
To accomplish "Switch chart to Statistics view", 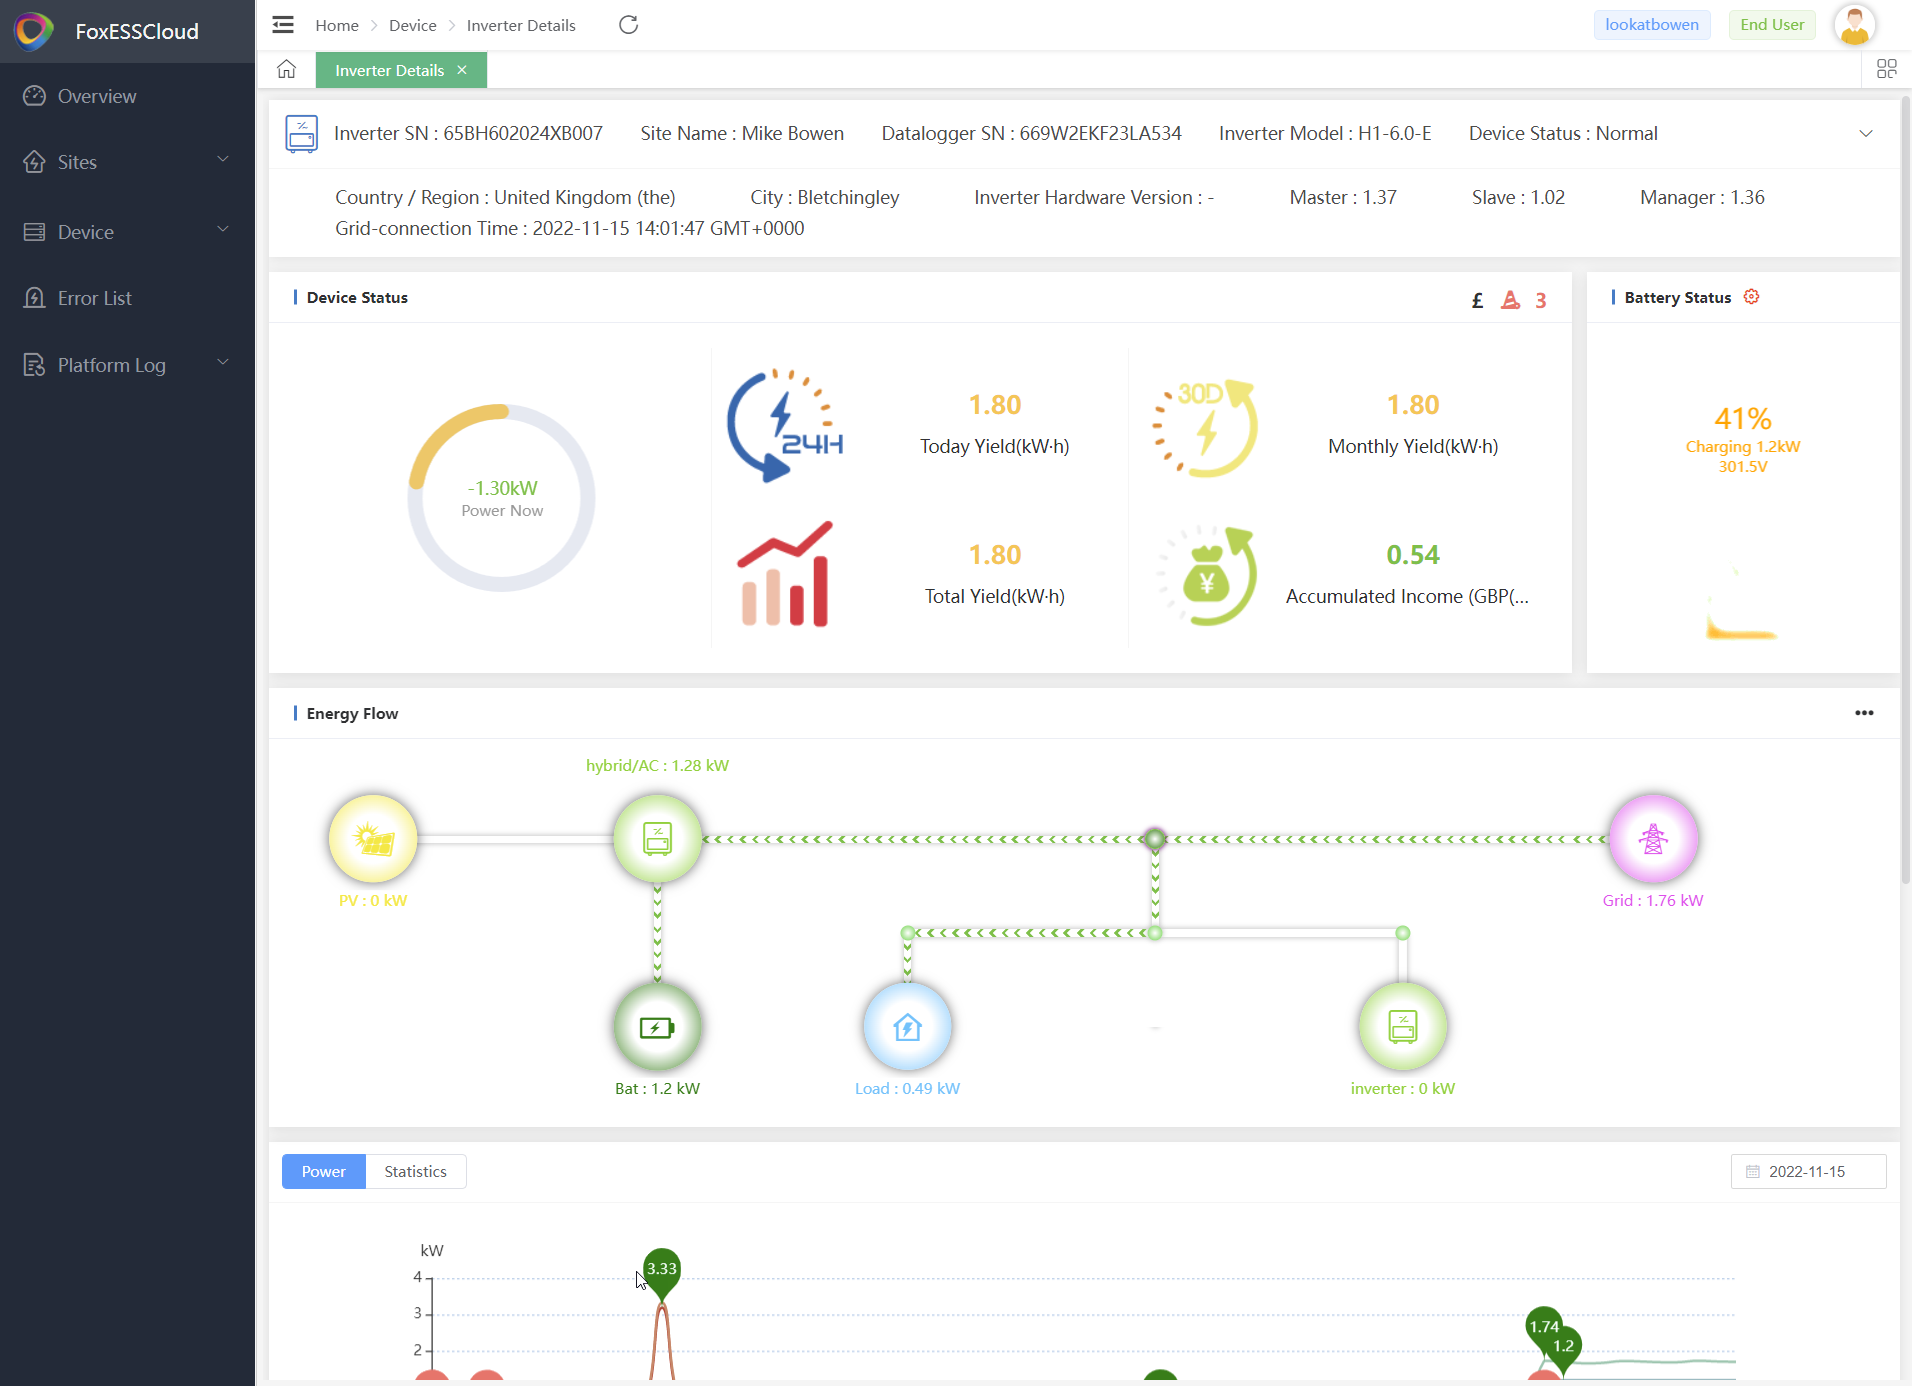I will click(x=415, y=1171).
